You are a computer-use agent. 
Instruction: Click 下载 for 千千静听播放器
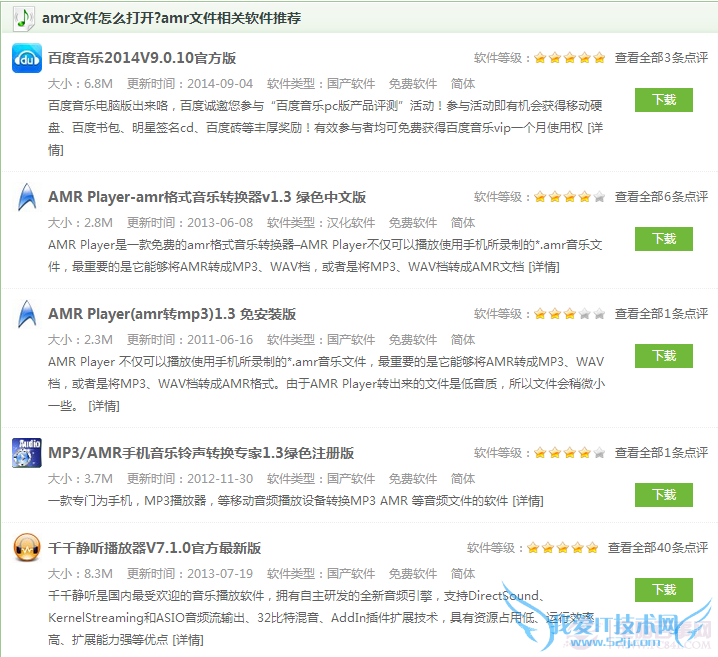[664, 590]
